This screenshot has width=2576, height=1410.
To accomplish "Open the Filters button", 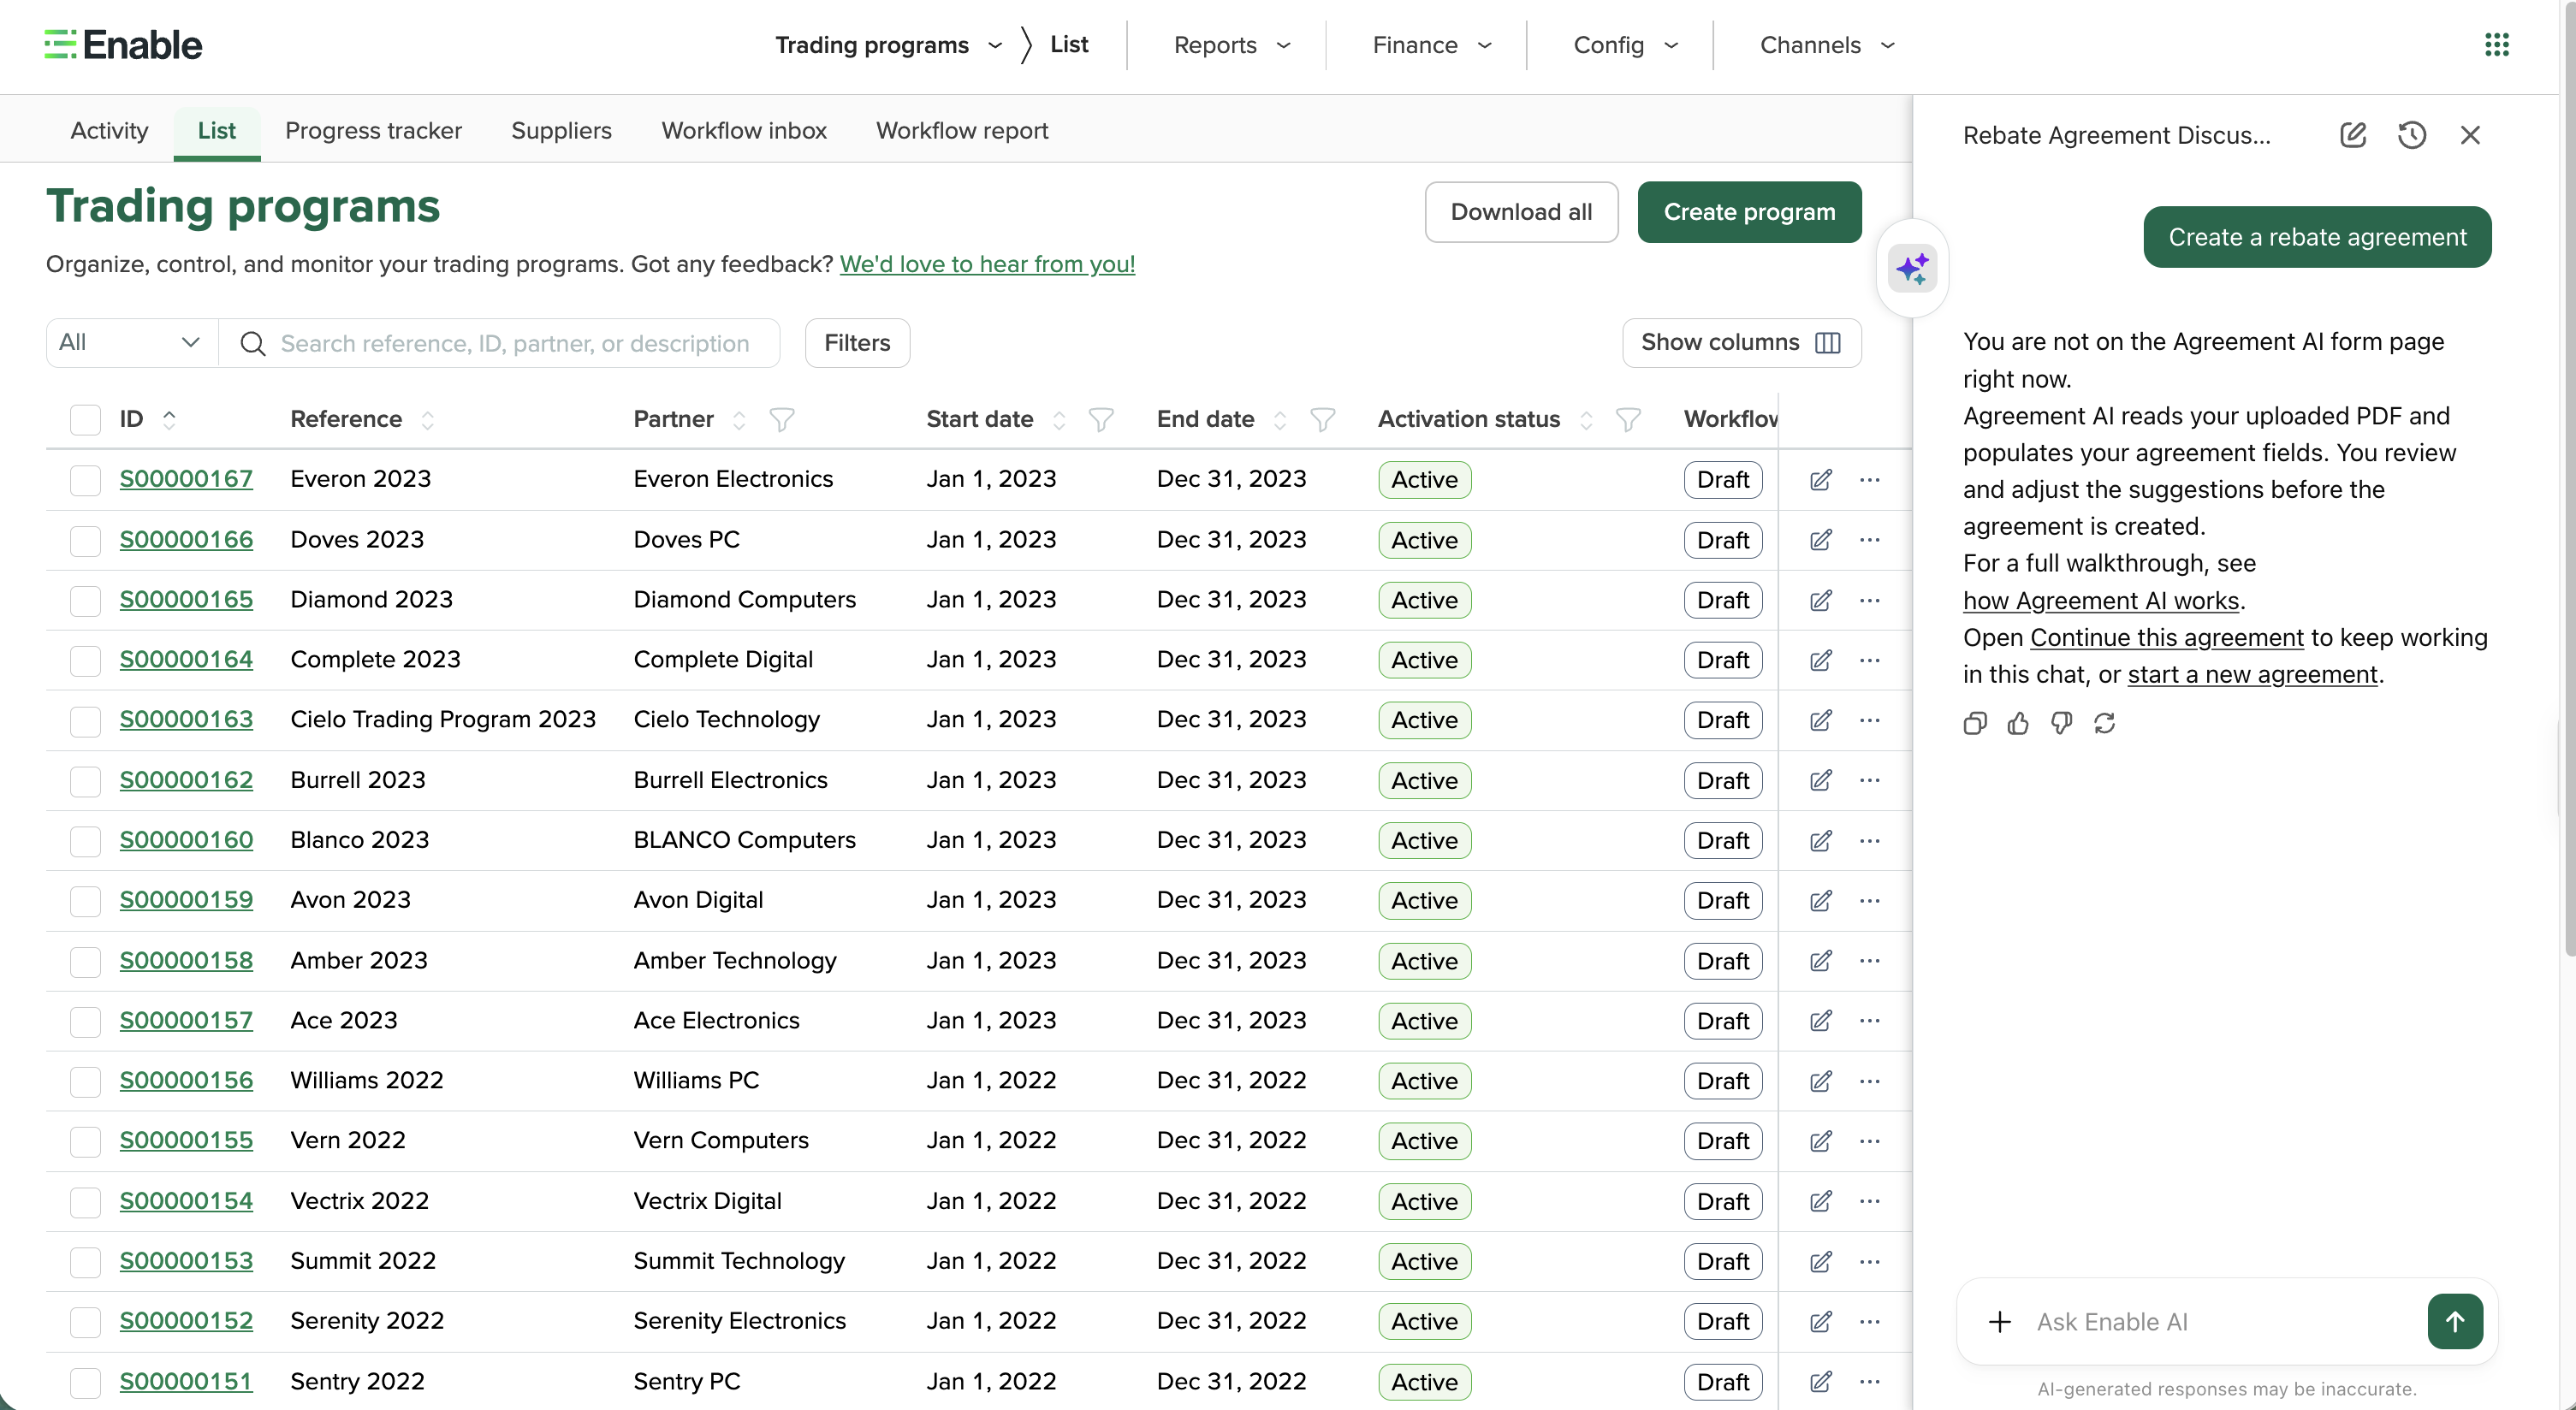I will pyautogui.click(x=857, y=343).
